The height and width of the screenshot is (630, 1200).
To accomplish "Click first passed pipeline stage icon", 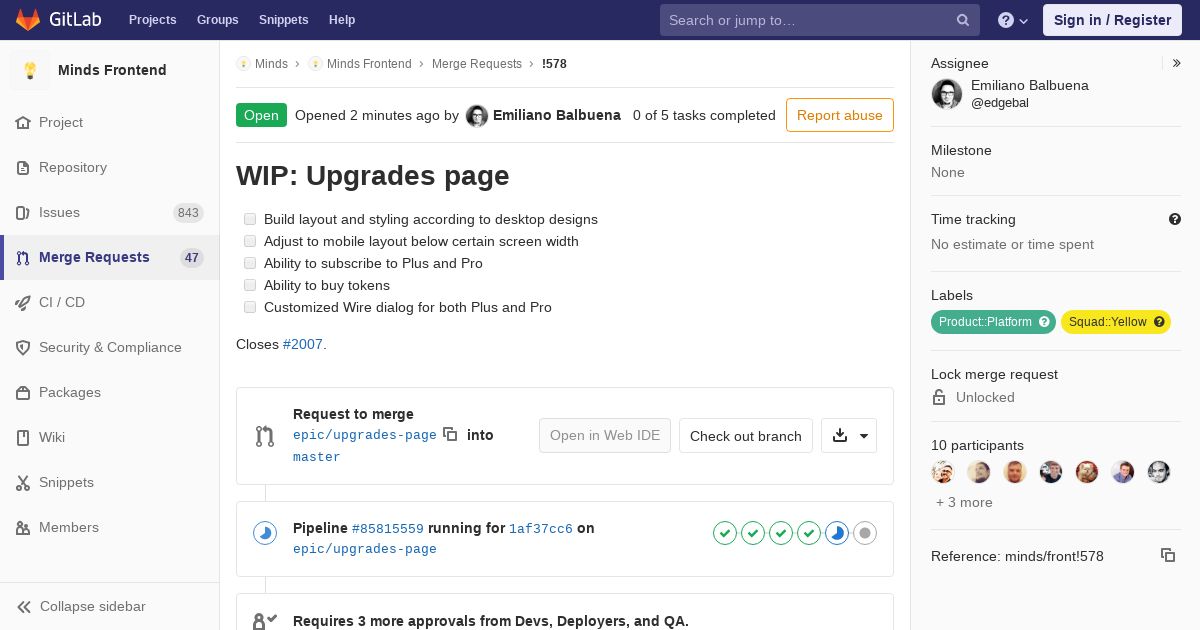I will [x=725, y=533].
